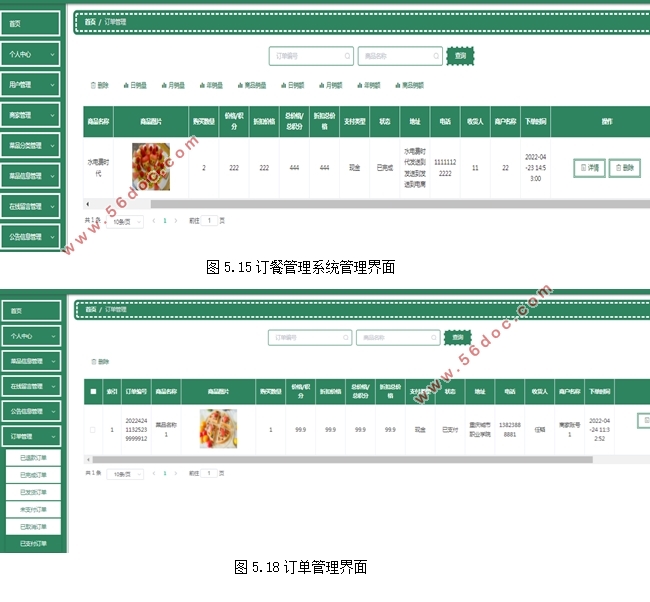The image size is (650, 602).
Task: Click the strawberry dish thumbnail image
Action: [x=151, y=168]
